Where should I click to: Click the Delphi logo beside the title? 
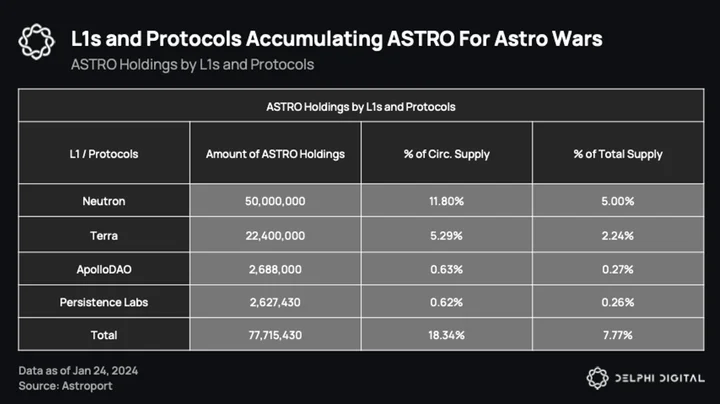point(36,42)
